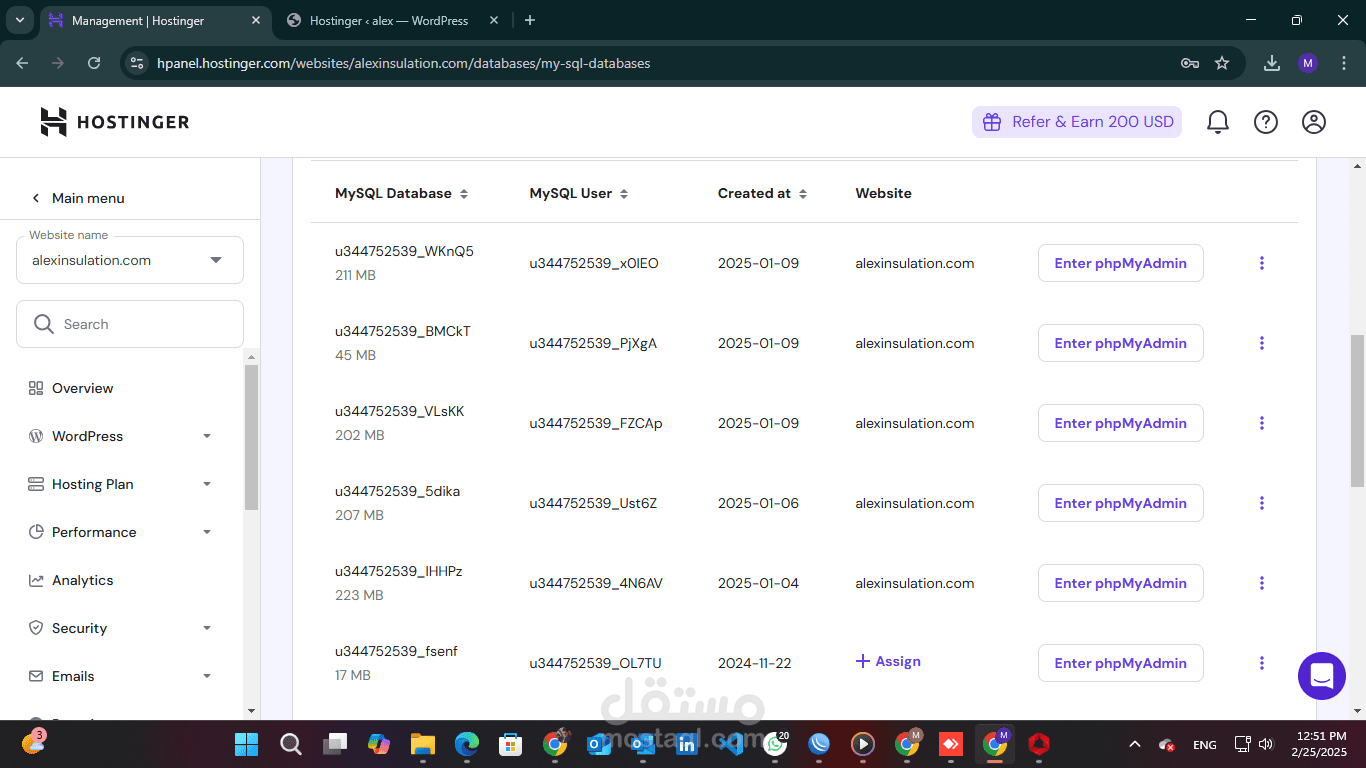Launch Visual Studio Code from the taskbar
The image size is (1366, 768).
pos(731,744)
